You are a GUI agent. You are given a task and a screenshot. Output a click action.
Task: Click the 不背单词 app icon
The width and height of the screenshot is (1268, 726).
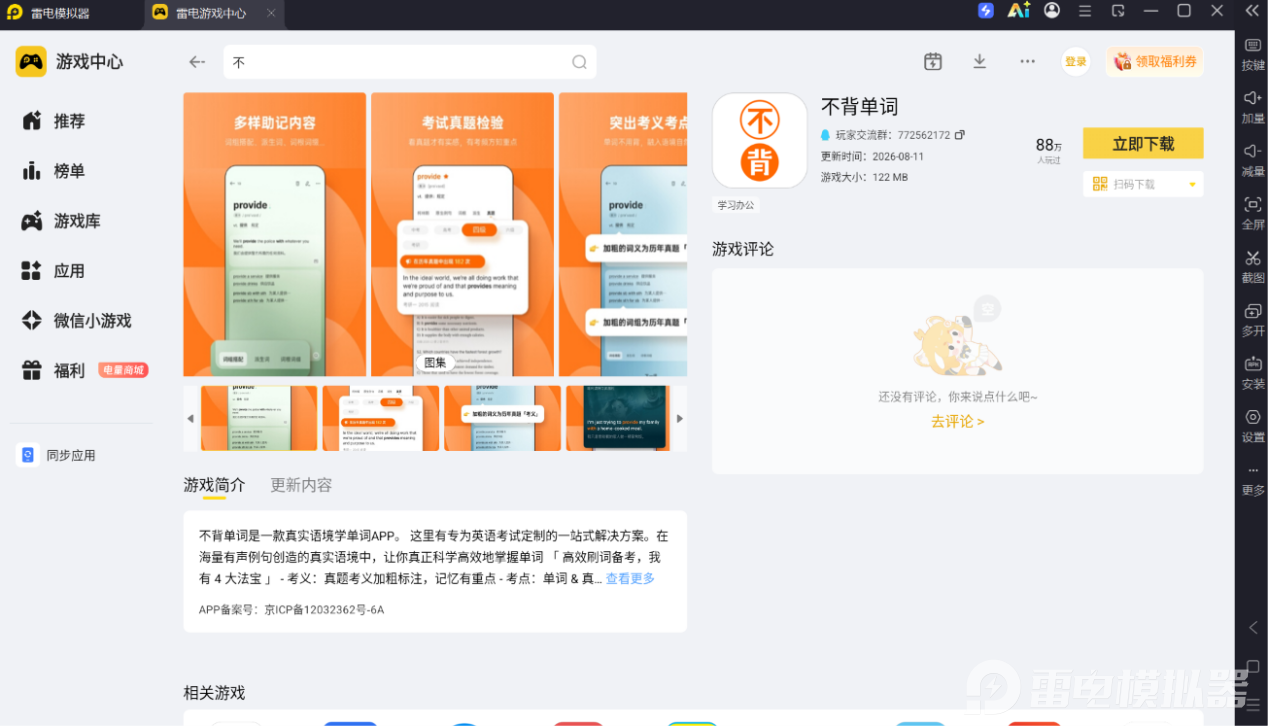(759, 141)
